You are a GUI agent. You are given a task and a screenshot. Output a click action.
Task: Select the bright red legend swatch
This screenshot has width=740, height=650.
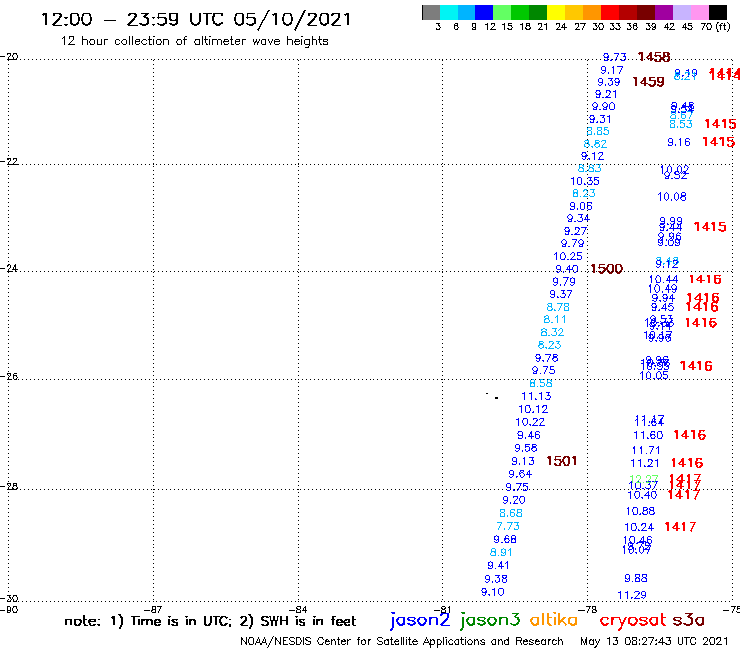610,12
